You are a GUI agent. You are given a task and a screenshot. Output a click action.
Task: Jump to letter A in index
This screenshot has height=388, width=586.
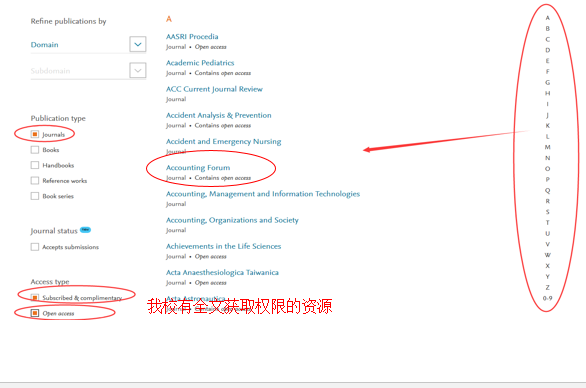click(x=548, y=18)
